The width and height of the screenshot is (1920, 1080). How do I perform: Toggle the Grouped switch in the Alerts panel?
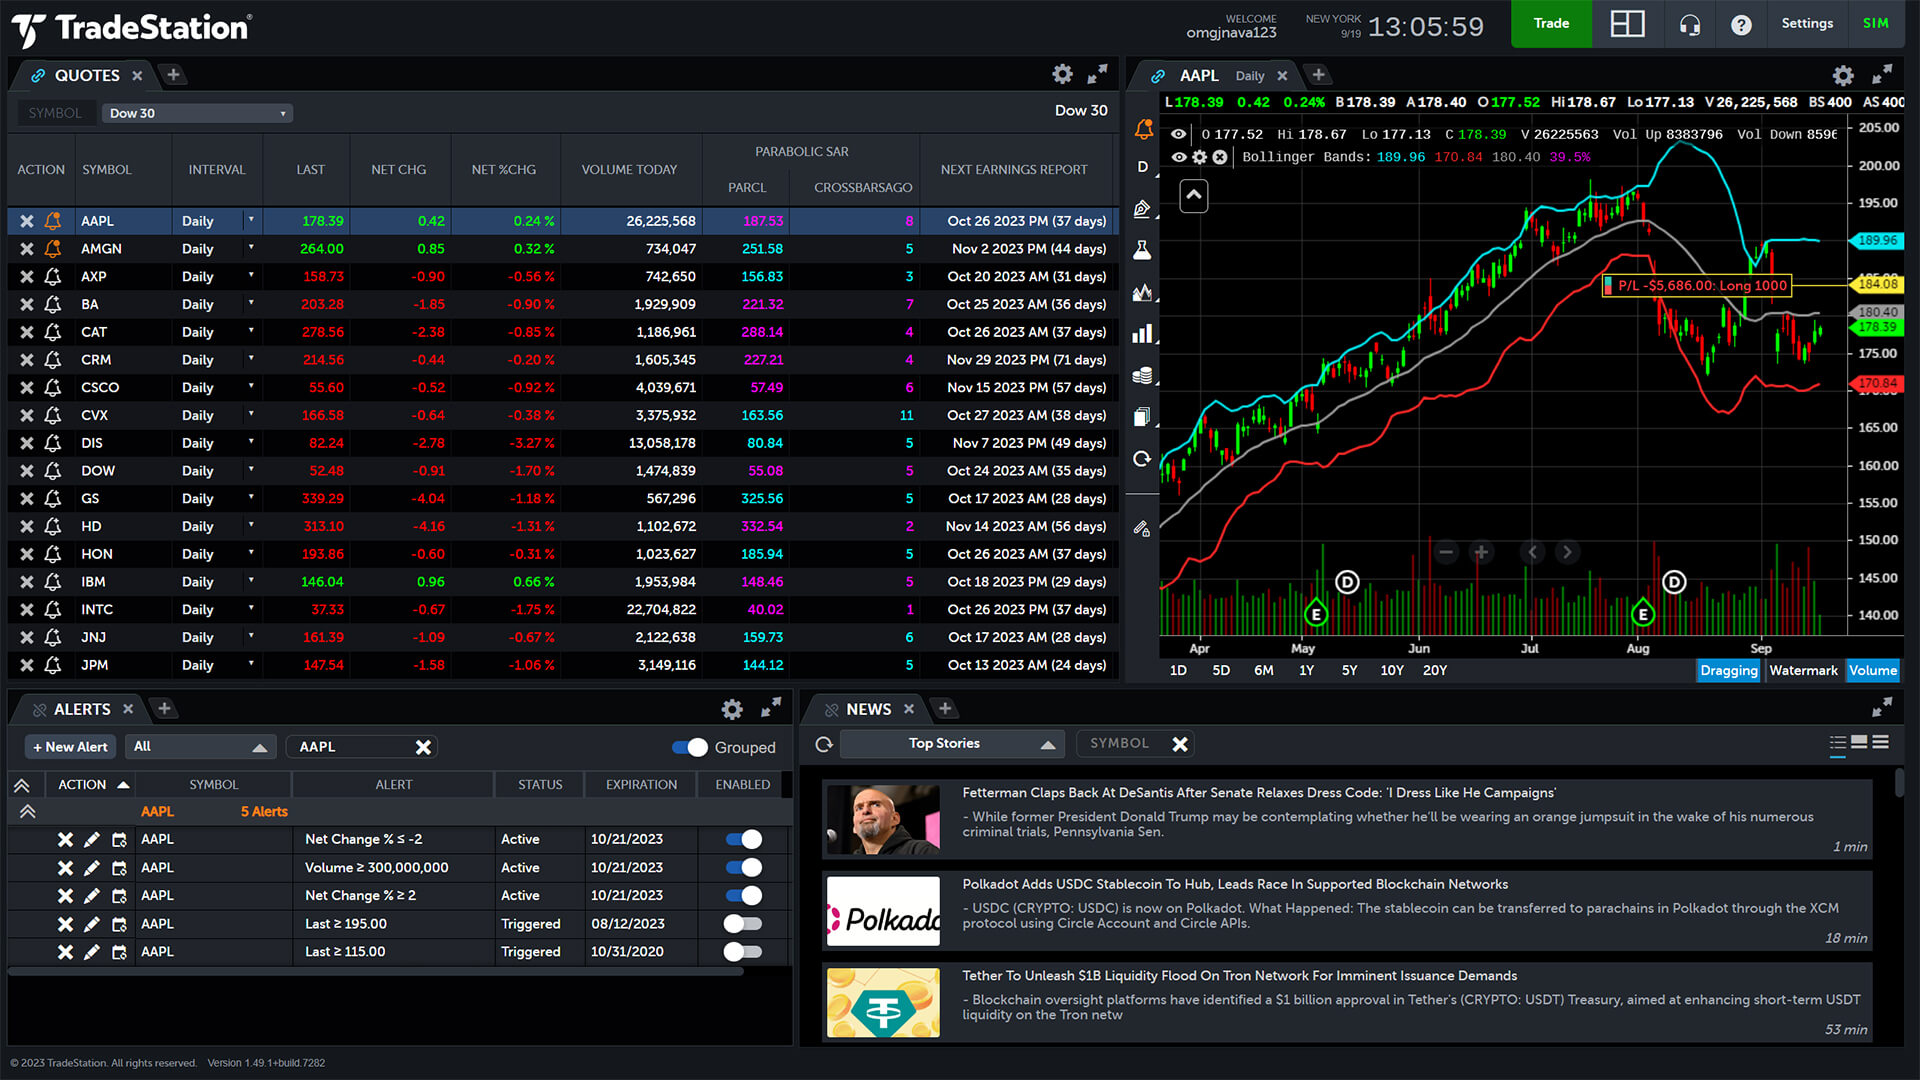(691, 747)
